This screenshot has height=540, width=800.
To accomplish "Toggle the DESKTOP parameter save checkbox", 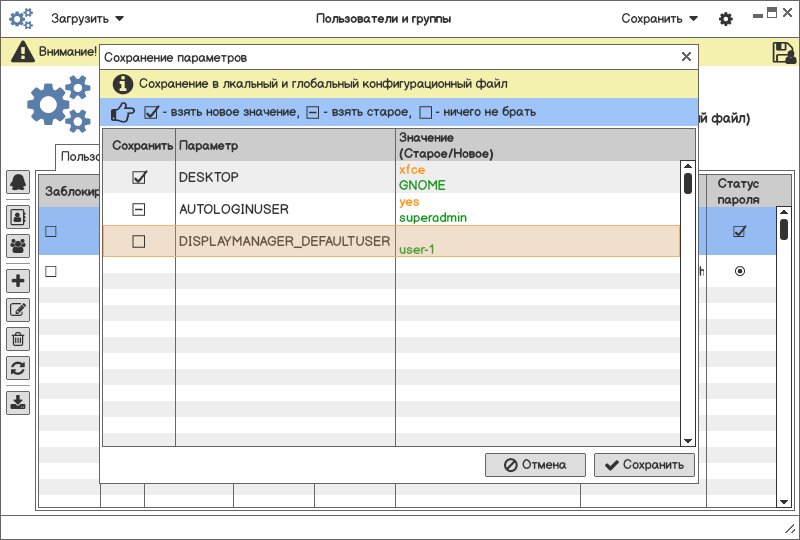I will [x=139, y=177].
